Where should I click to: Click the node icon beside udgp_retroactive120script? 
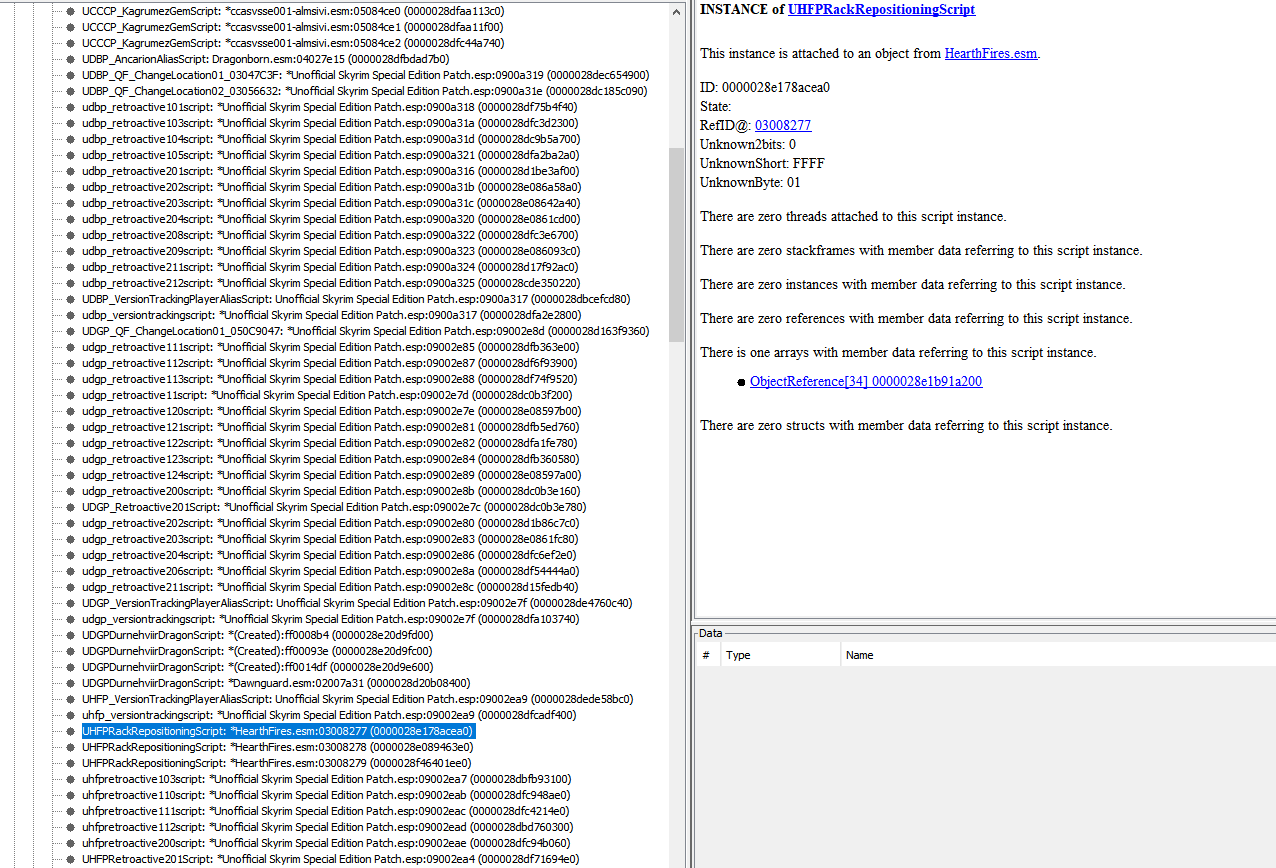70,411
